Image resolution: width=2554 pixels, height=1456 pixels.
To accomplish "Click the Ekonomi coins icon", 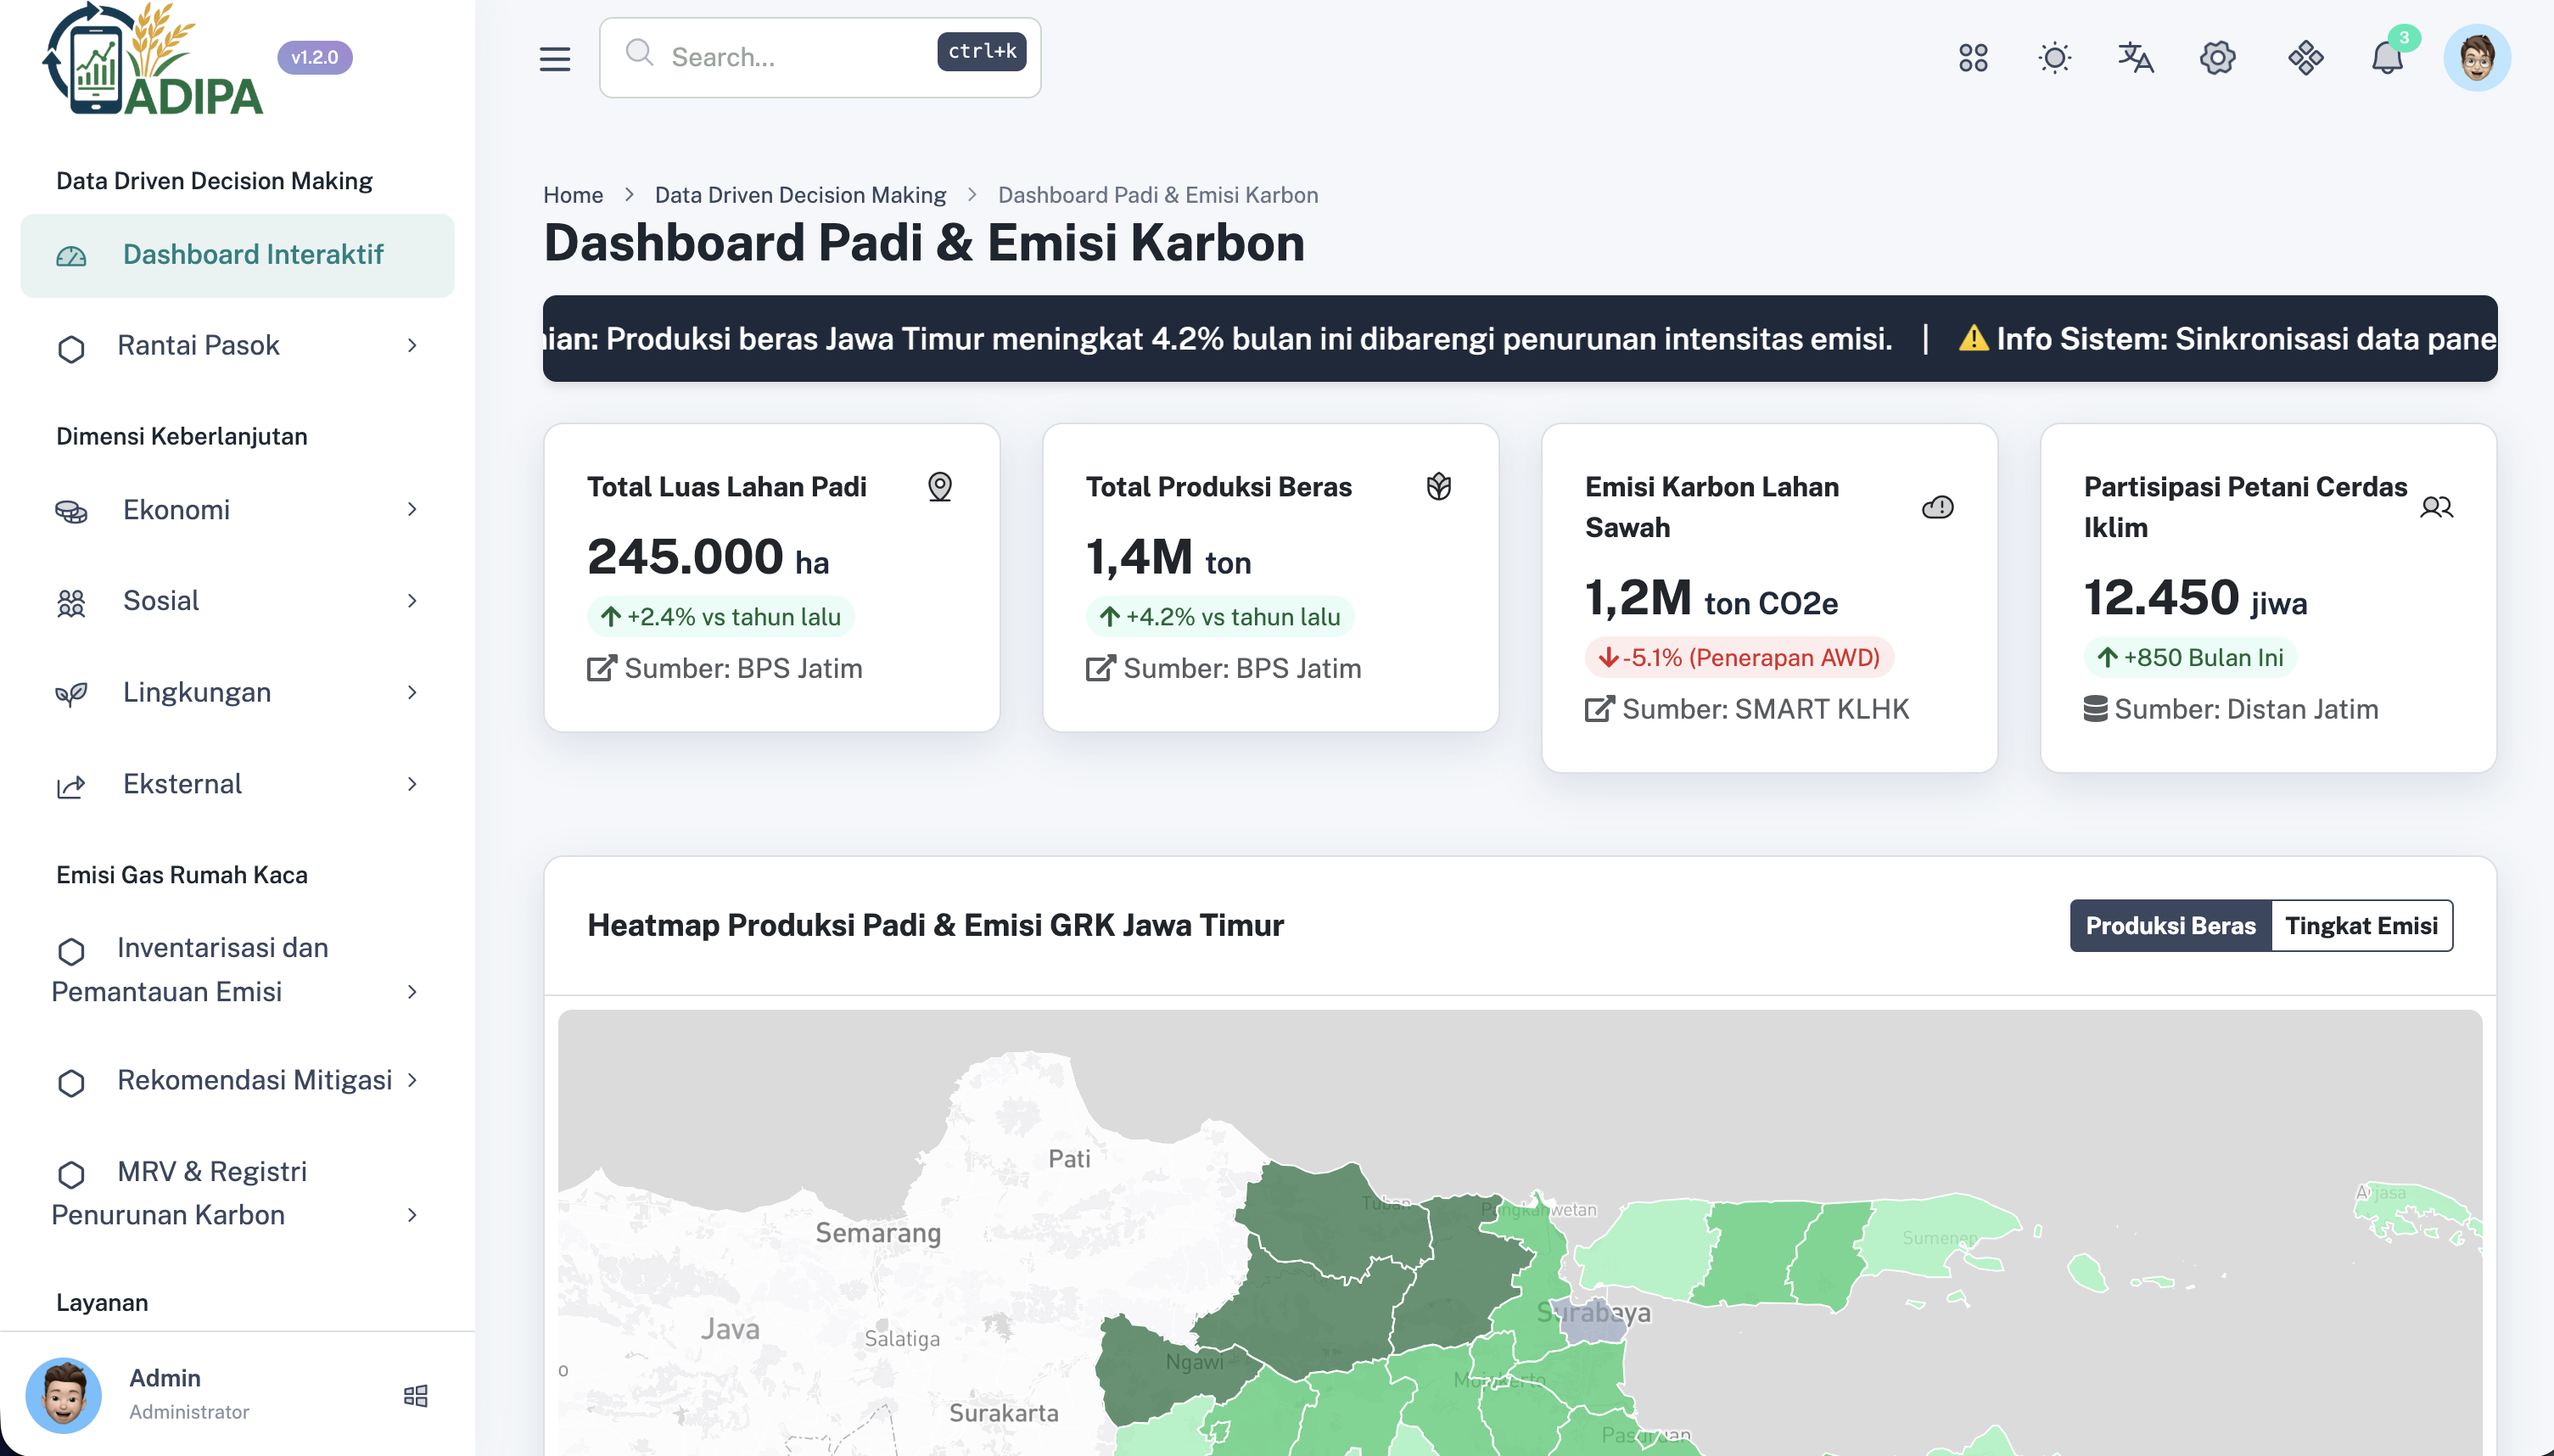I will pyautogui.click(x=71, y=511).
